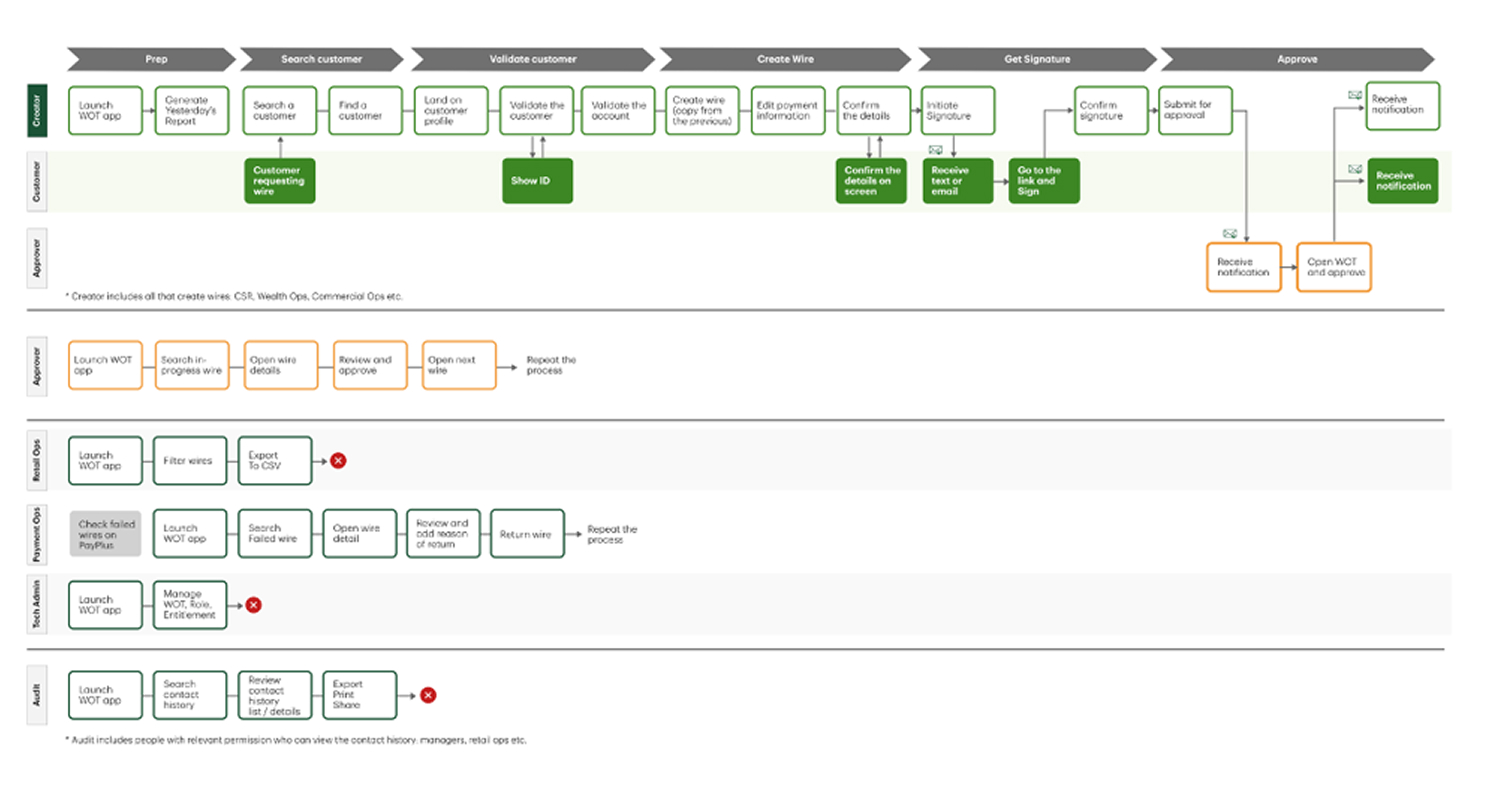Viewport: 1496px width, 798px height.
Task: Select the Search a customer step
Action: coord(279,110)
